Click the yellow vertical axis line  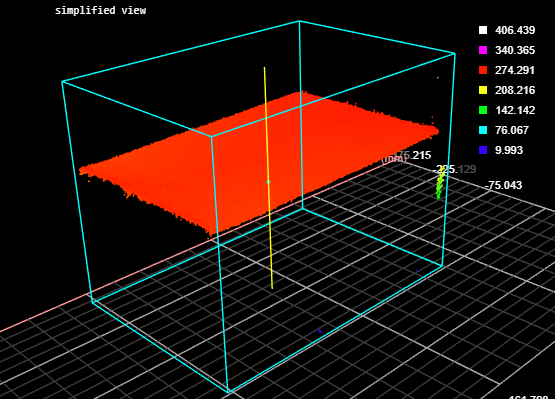(268, 178)
